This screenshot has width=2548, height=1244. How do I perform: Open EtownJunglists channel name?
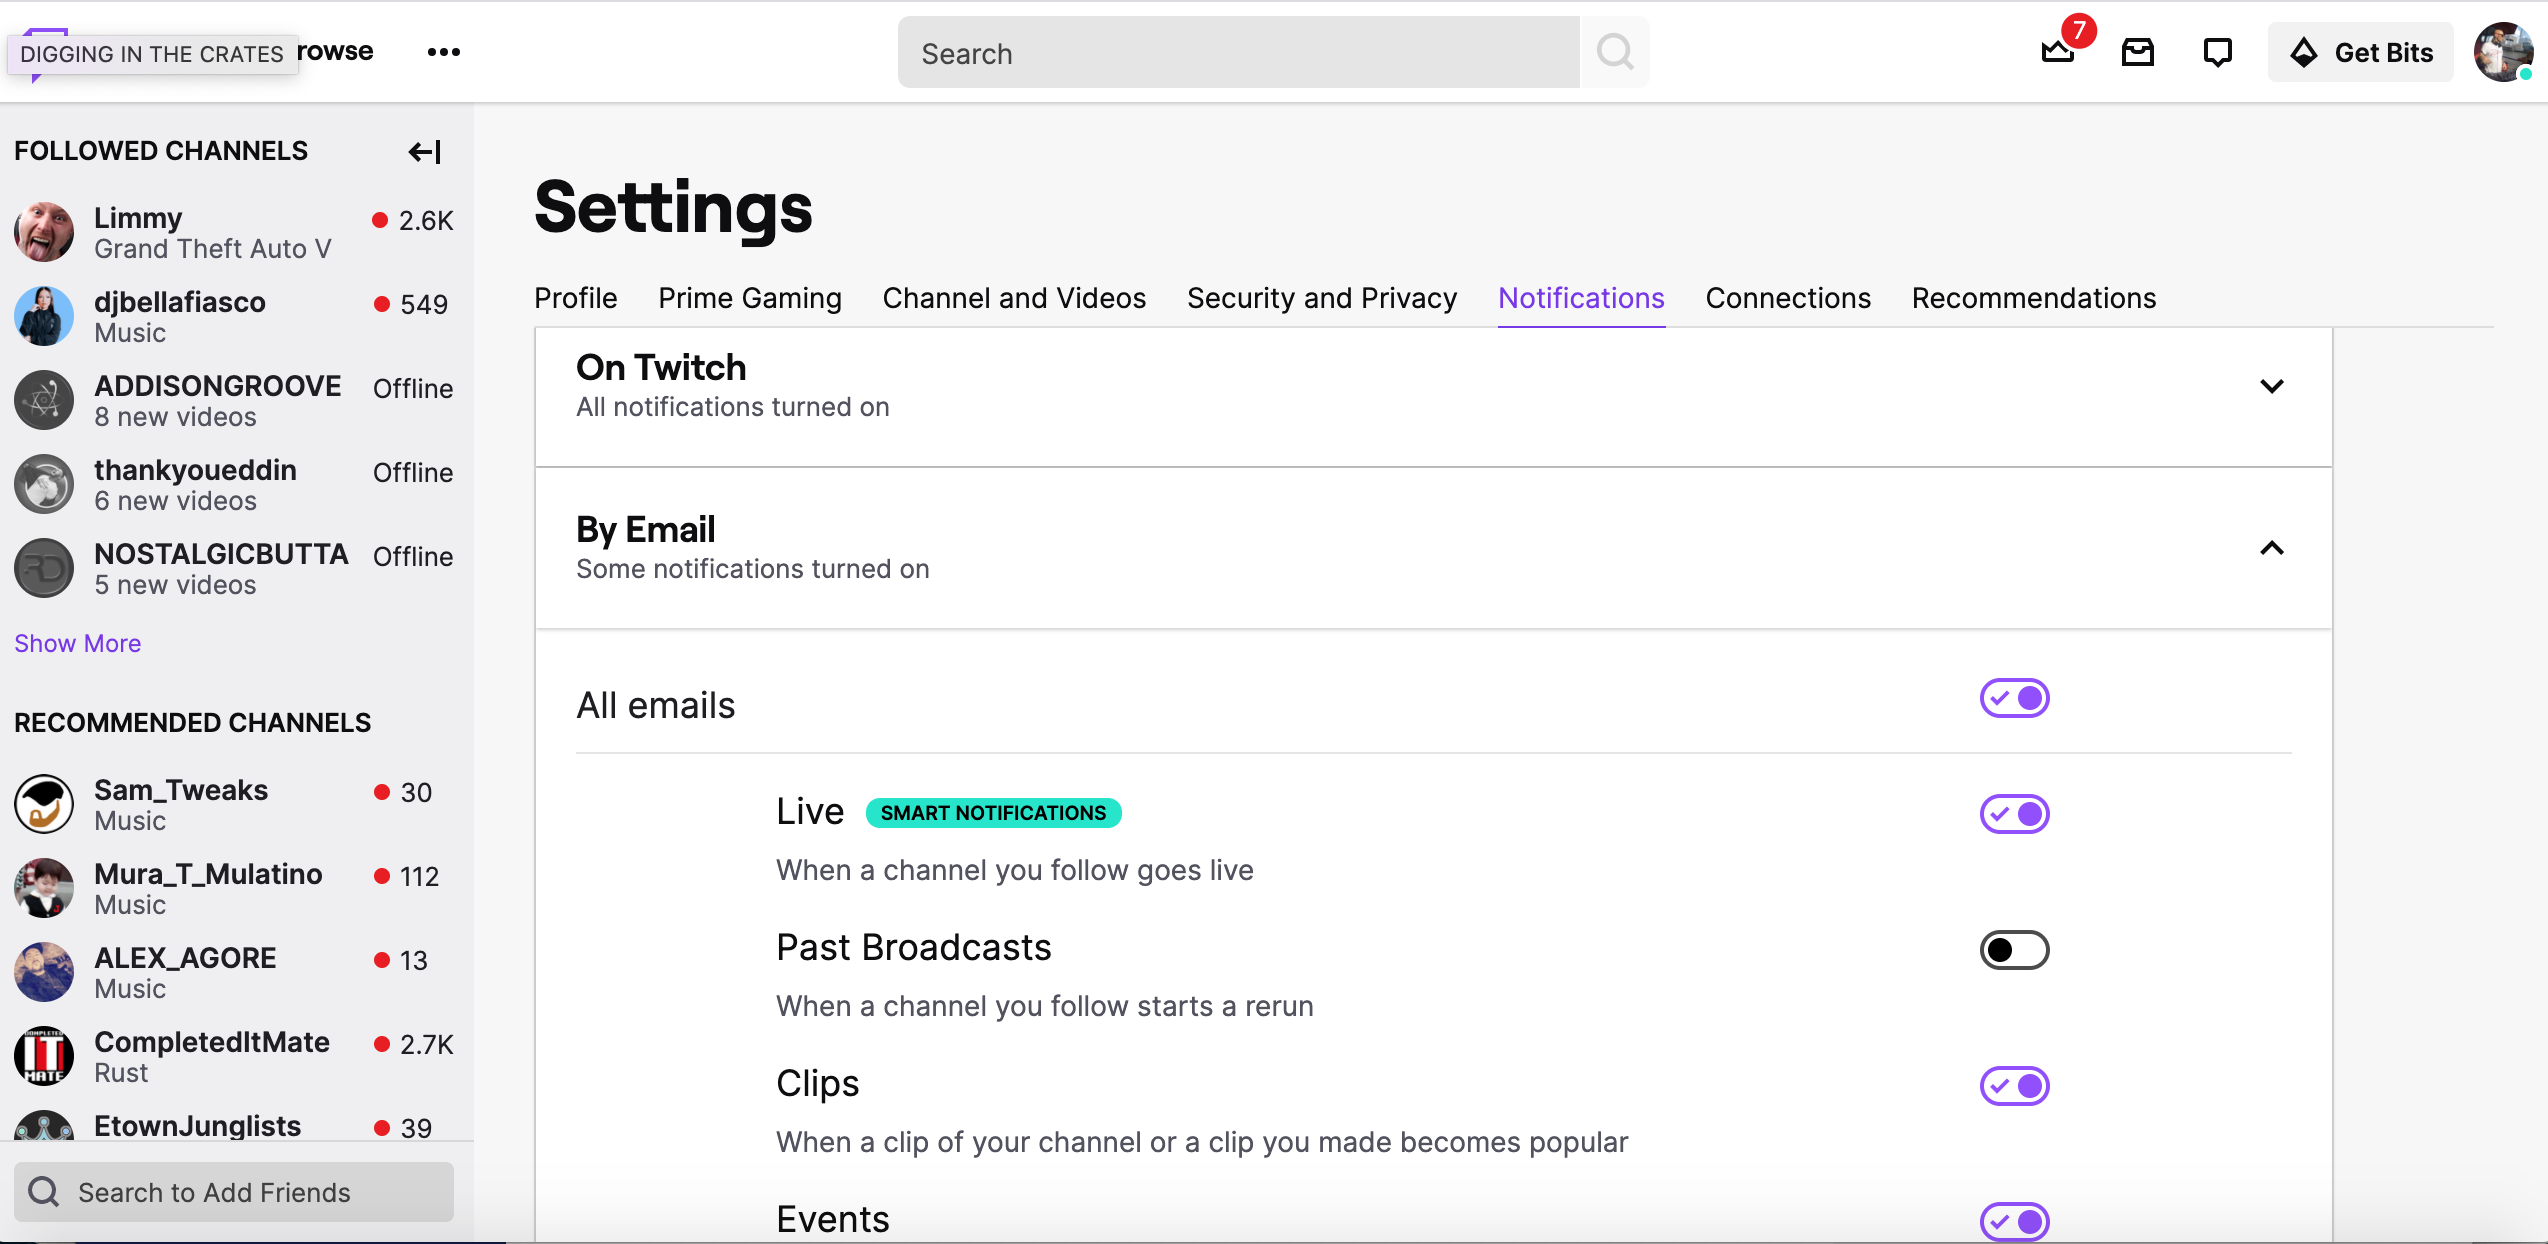point(197,1126)
